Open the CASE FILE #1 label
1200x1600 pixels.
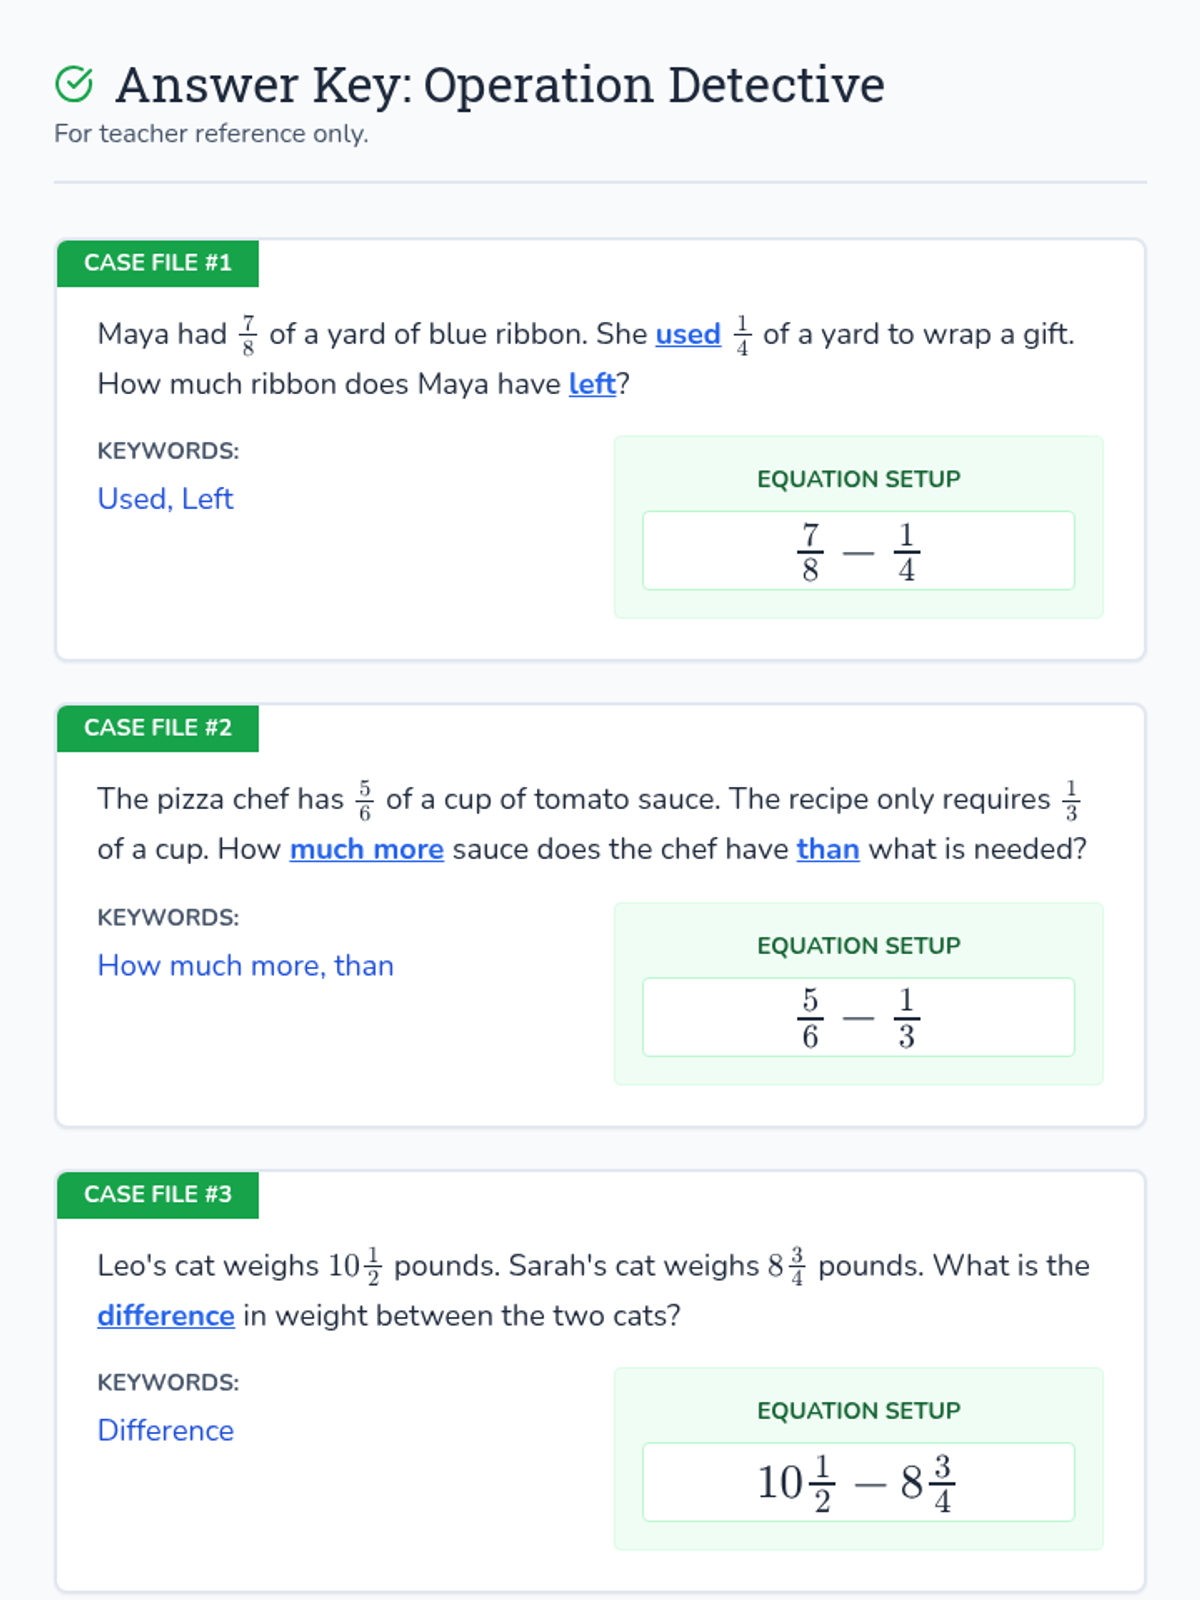point(158,263)
